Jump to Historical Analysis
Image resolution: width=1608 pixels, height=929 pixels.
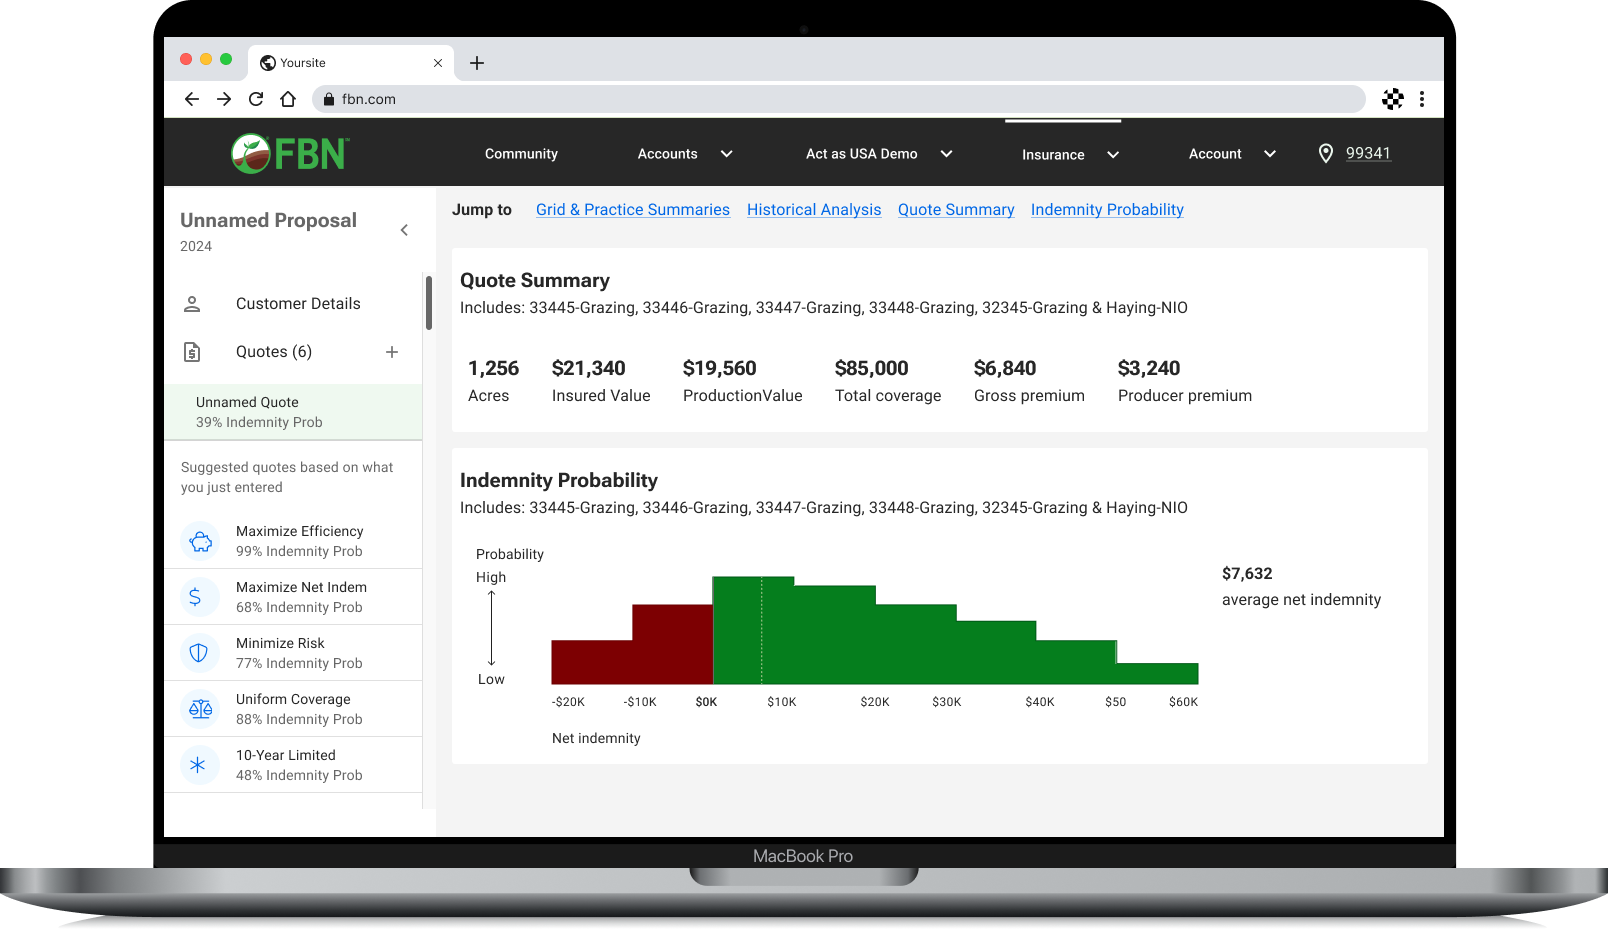coord(814,210)
